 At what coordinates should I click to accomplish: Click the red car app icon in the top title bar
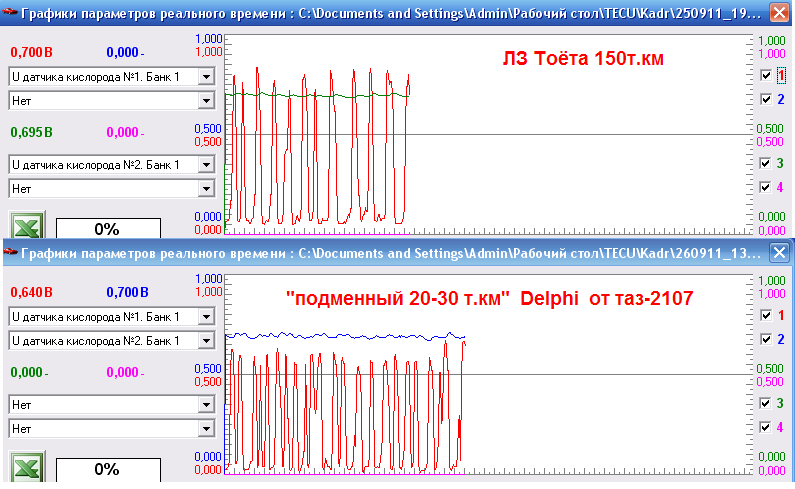click(11, 12)
